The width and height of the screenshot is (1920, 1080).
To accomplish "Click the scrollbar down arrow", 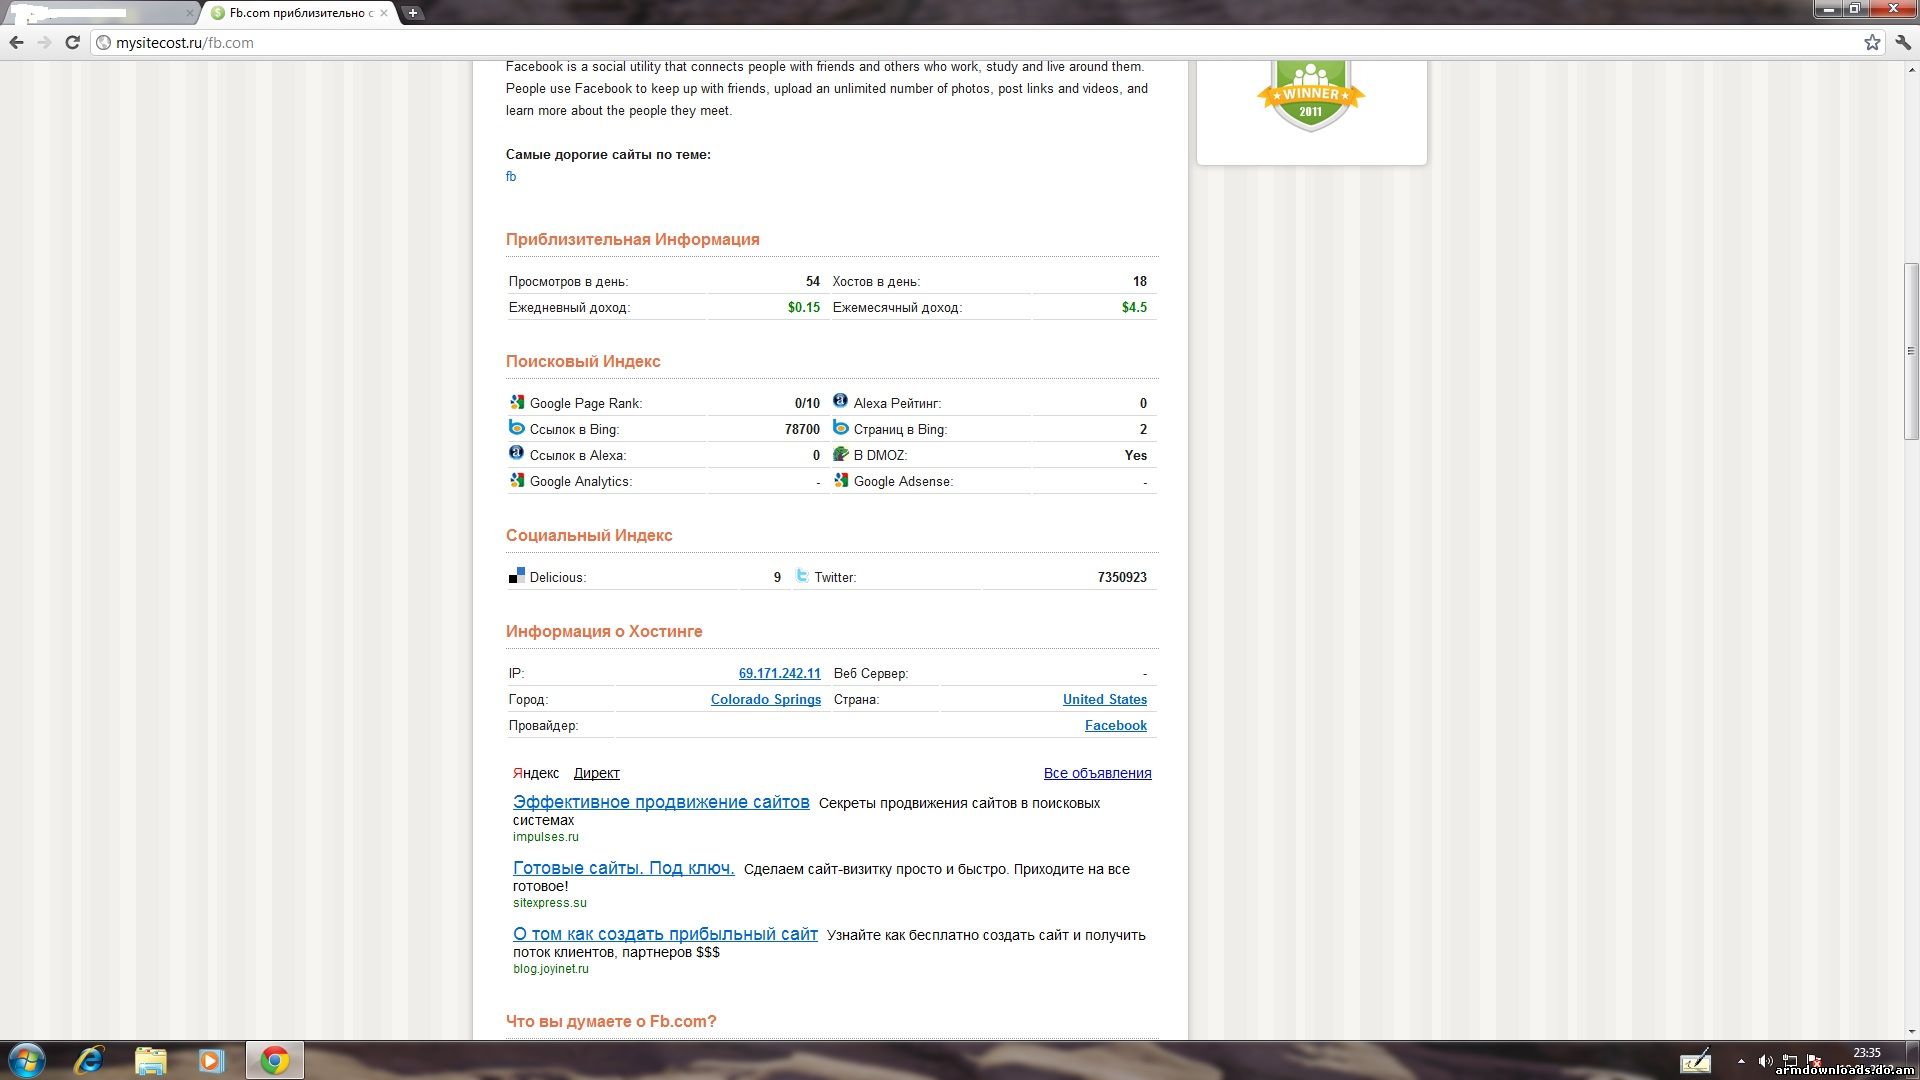I will tap(1911, 1032).
